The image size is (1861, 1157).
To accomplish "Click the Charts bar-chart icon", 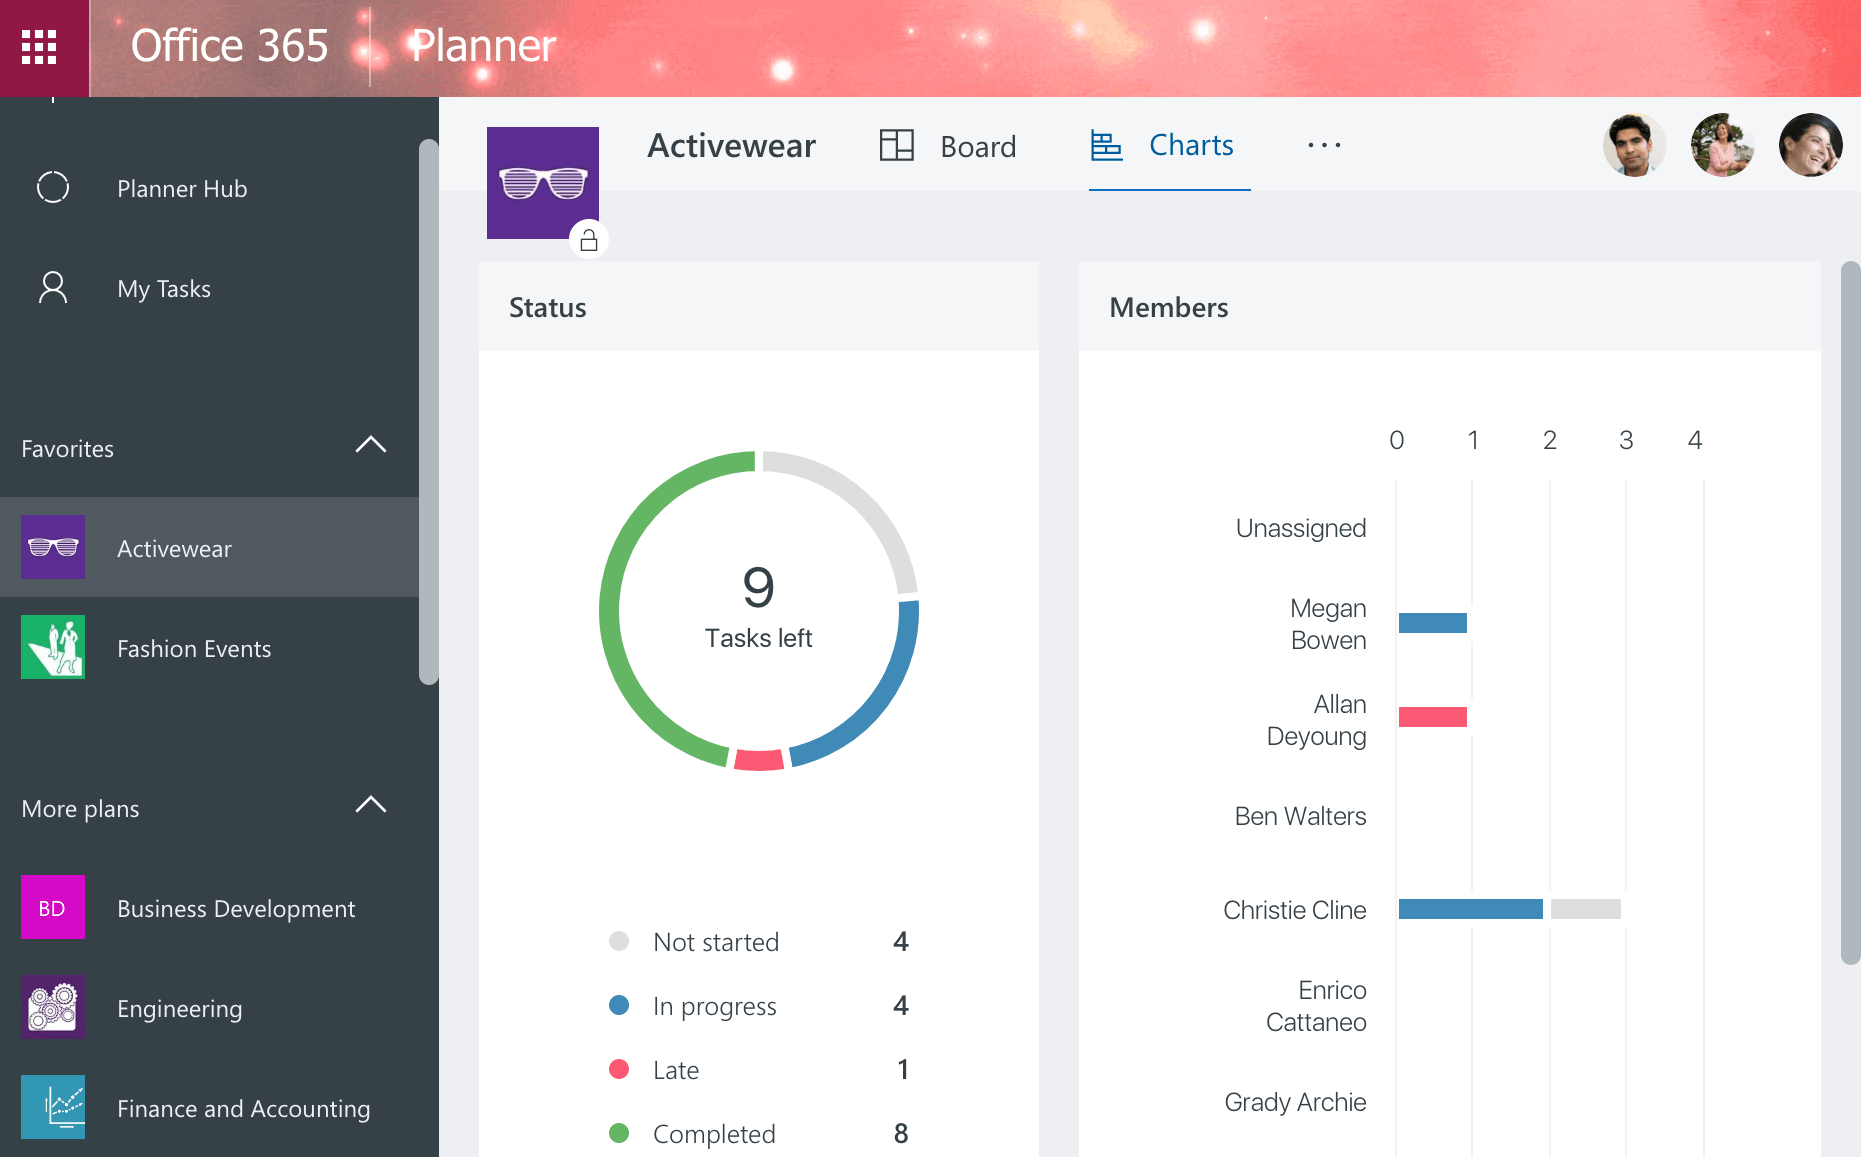I will tap(1106, 145).
